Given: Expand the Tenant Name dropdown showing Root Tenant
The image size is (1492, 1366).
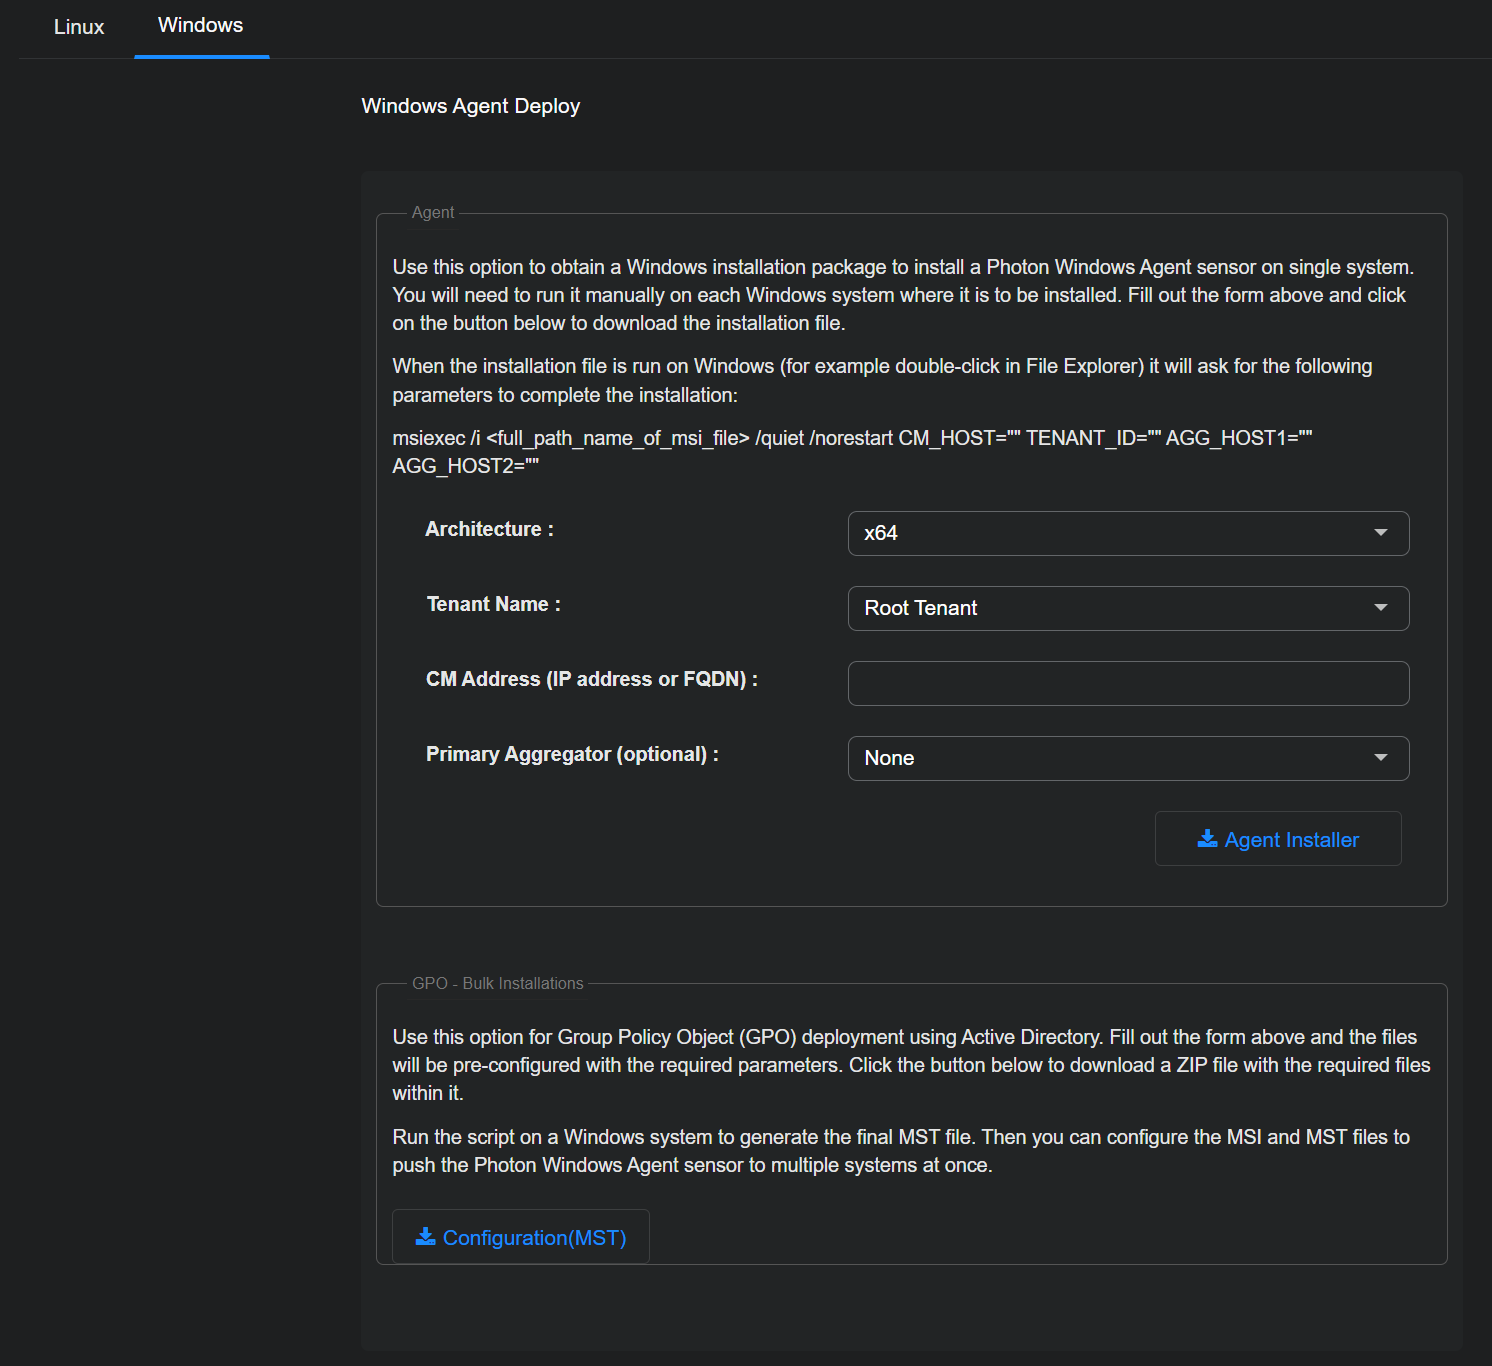Looking at the screenshot, I should (x=1110, y=608).
